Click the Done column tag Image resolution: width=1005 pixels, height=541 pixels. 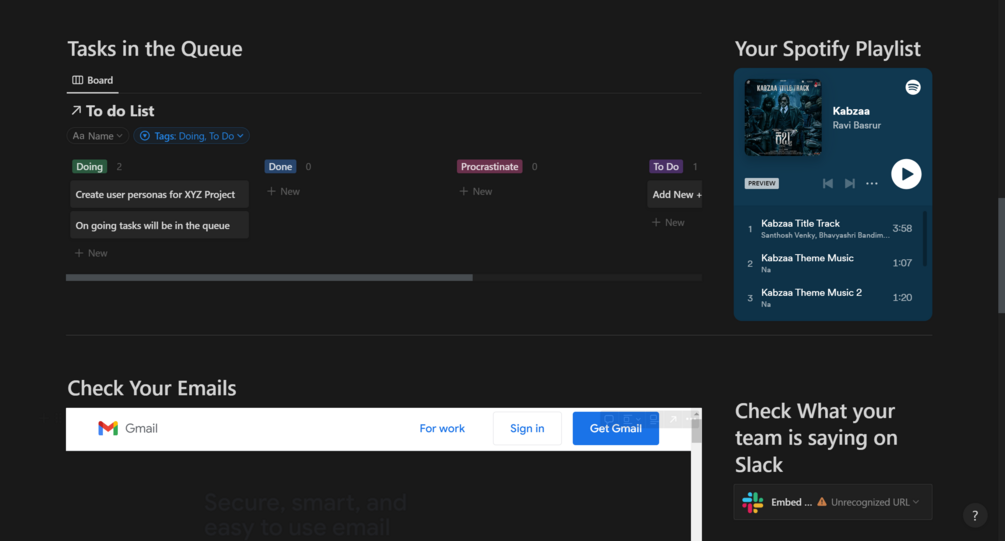pyautogui.click(x=280, y=167)
